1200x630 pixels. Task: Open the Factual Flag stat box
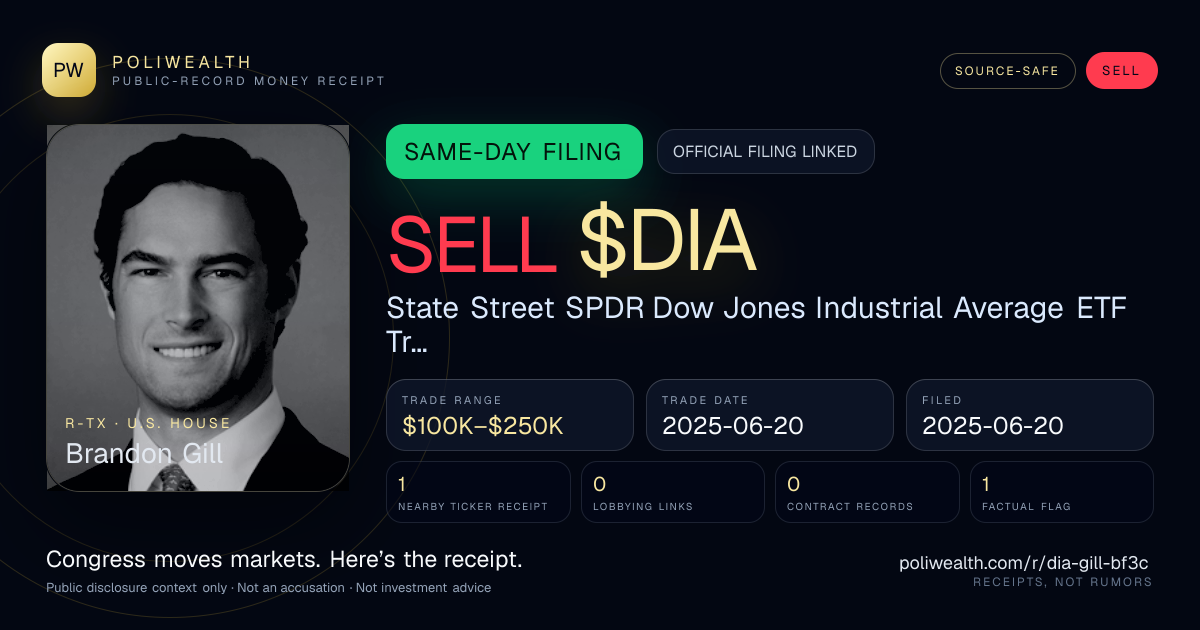[1061, 492]
